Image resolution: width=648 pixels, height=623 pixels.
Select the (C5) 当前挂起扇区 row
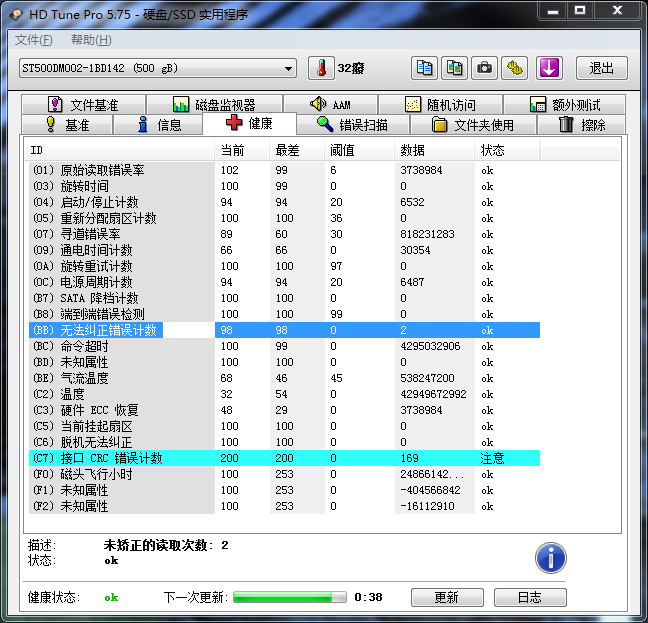pyautogui.click(x=284, y=426)
